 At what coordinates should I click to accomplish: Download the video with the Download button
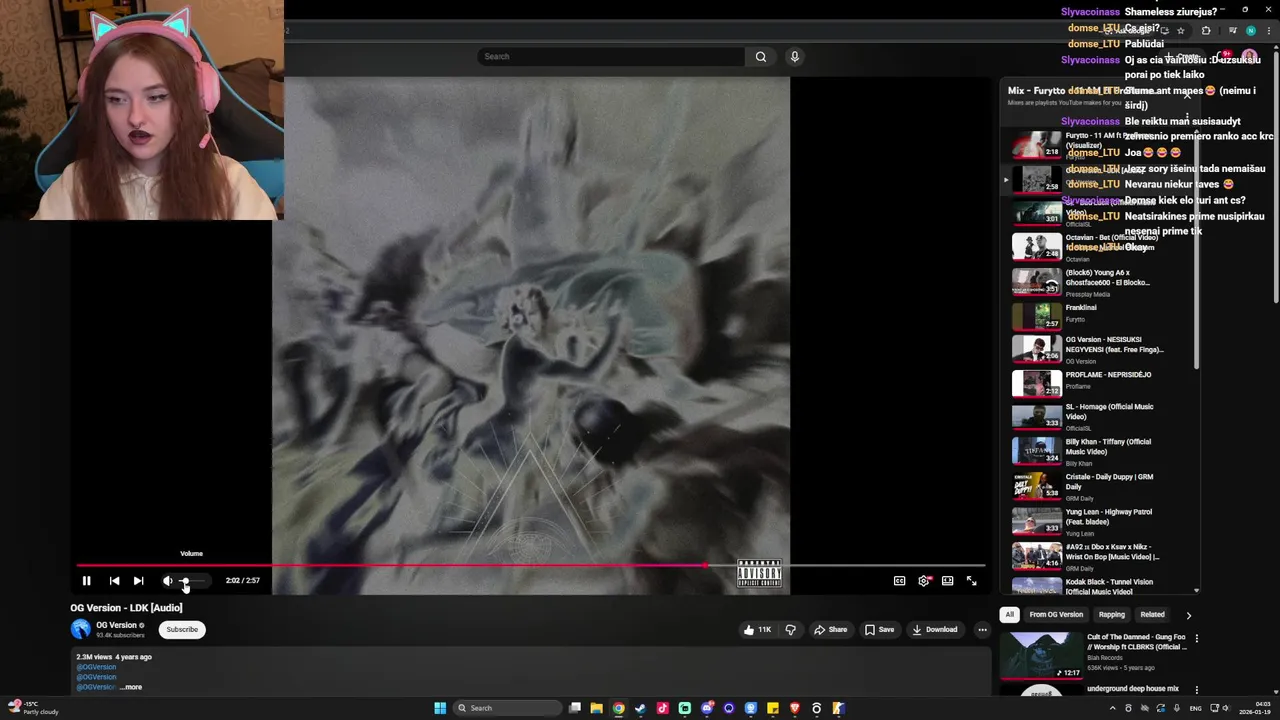tap(935, 630)
